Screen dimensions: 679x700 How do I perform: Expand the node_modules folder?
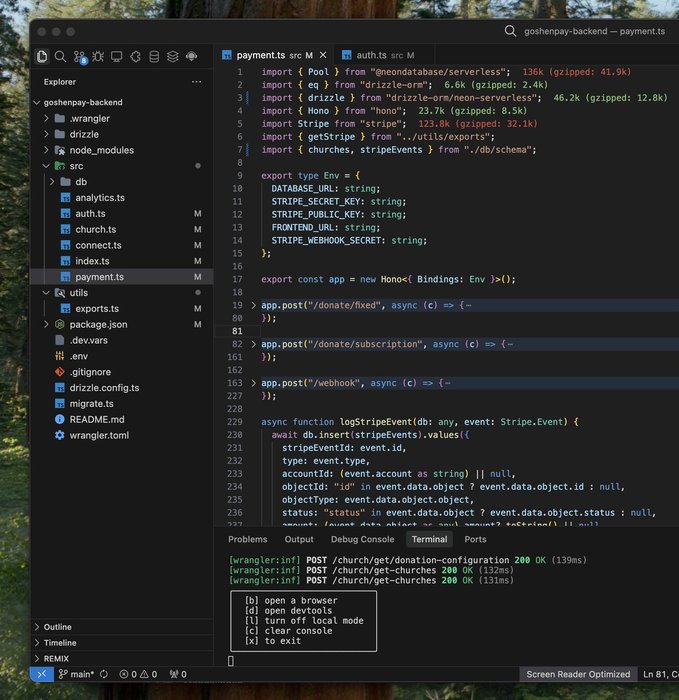point(46,150)
